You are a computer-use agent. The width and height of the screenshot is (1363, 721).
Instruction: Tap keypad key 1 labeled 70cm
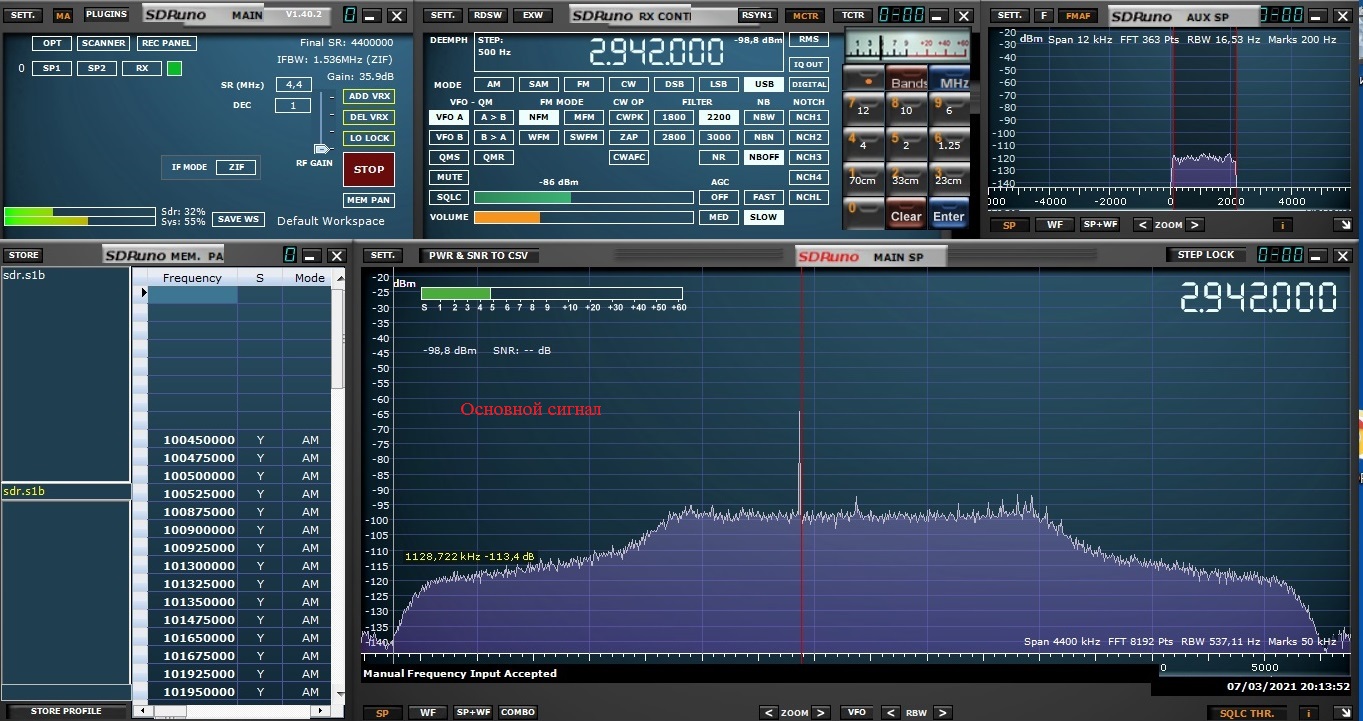(x=863, y=179)
